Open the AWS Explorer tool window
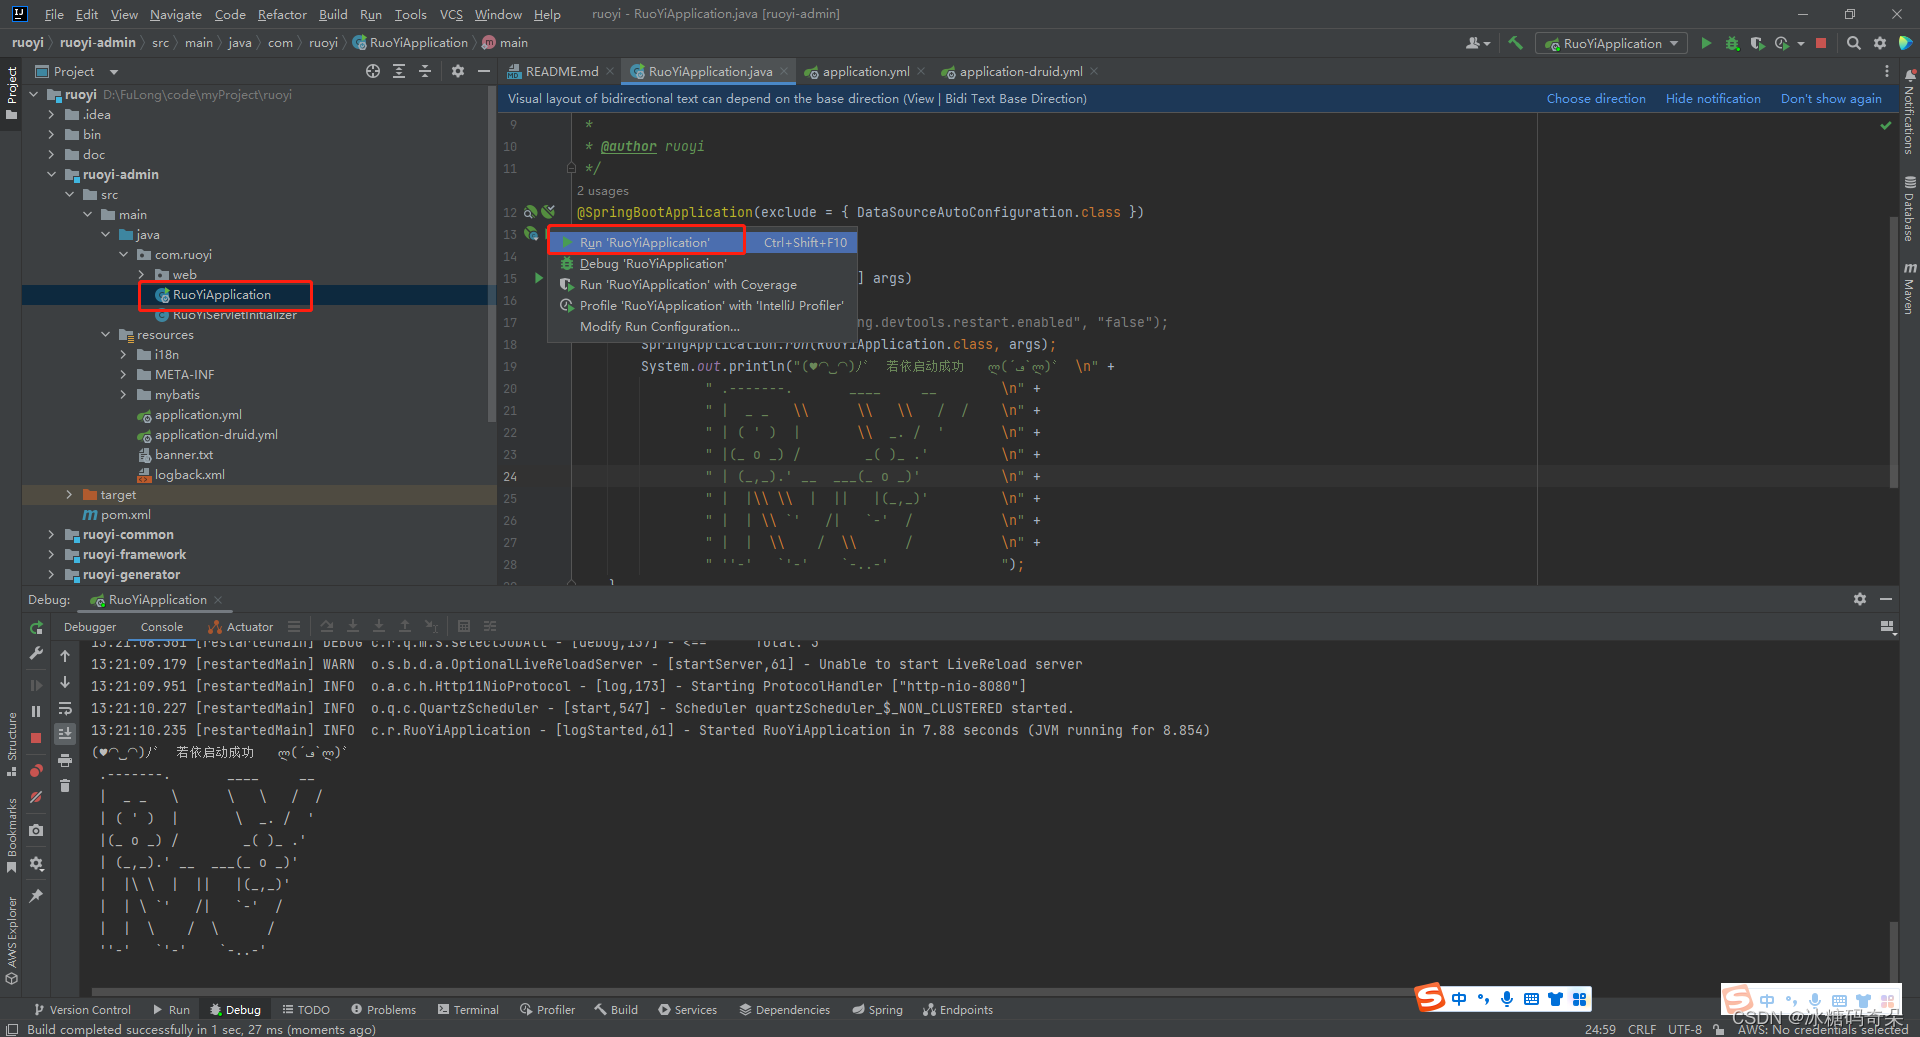This screenshot has width=1920, height=1037. 11,939
